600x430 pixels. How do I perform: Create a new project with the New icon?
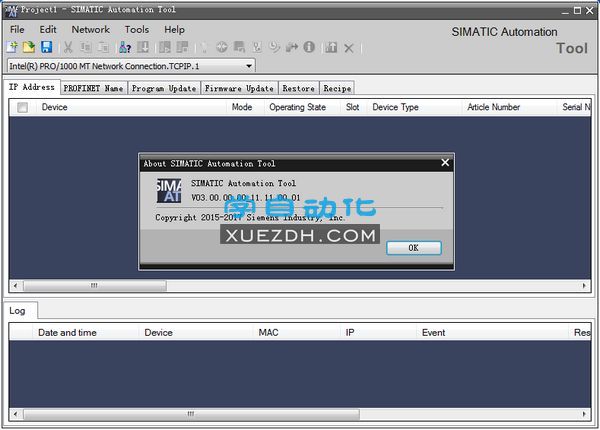tap(12, 47)
